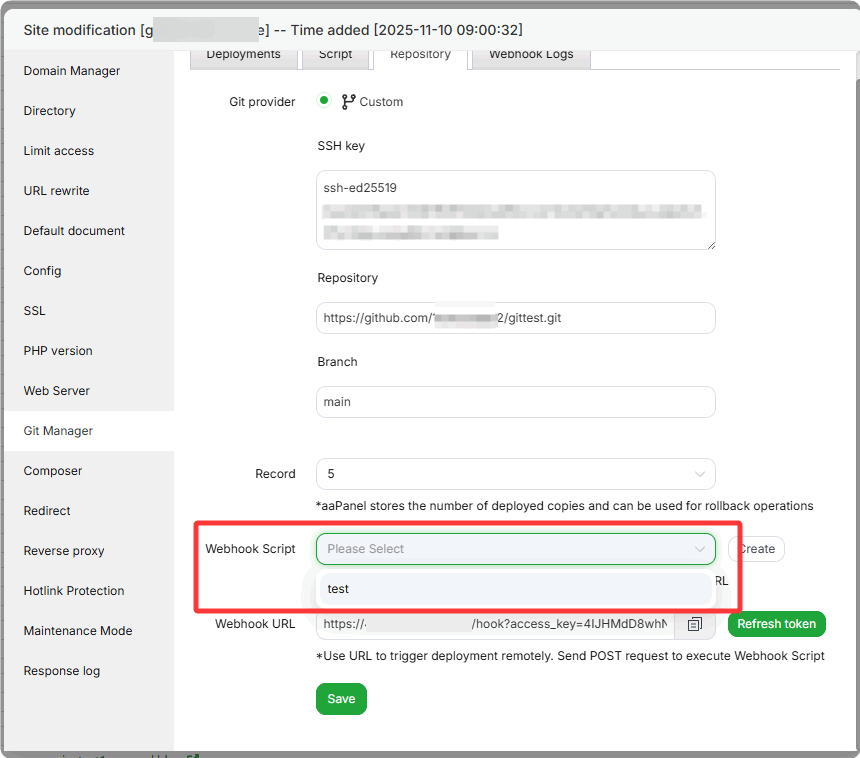Image resolution: width=860 pixels, height=758 pixels.
Task: Click into the SSH key text area
Action: tap(516, 210)
